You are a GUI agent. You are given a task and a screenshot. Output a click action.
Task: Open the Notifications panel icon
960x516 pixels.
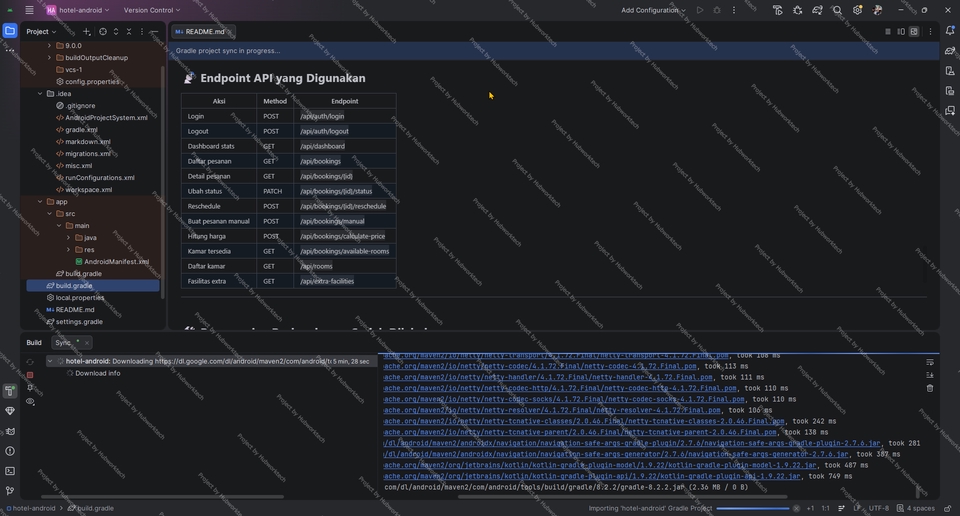pos(950,31)
